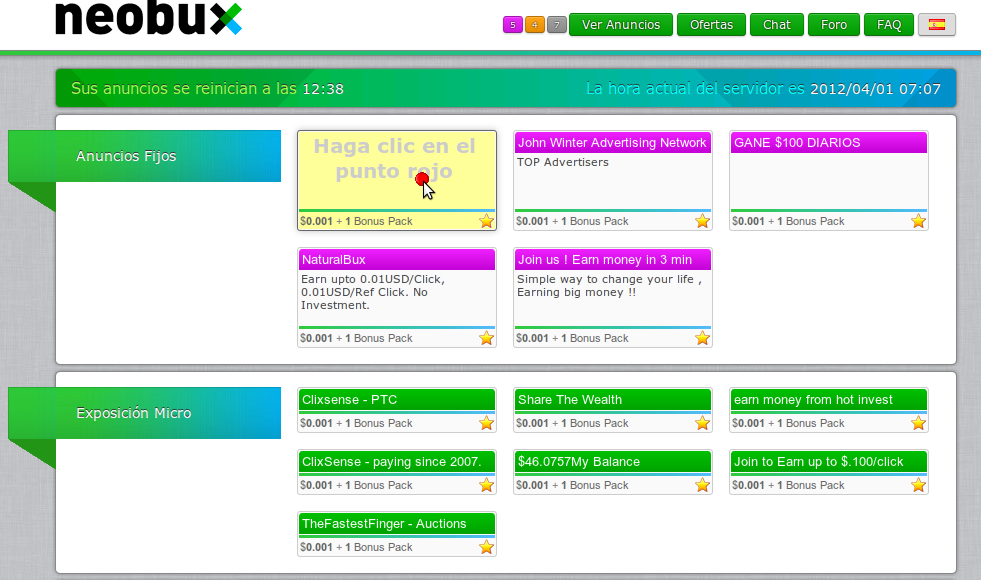Open the John Winter Advertising Network ad

(x=612, y=143)
